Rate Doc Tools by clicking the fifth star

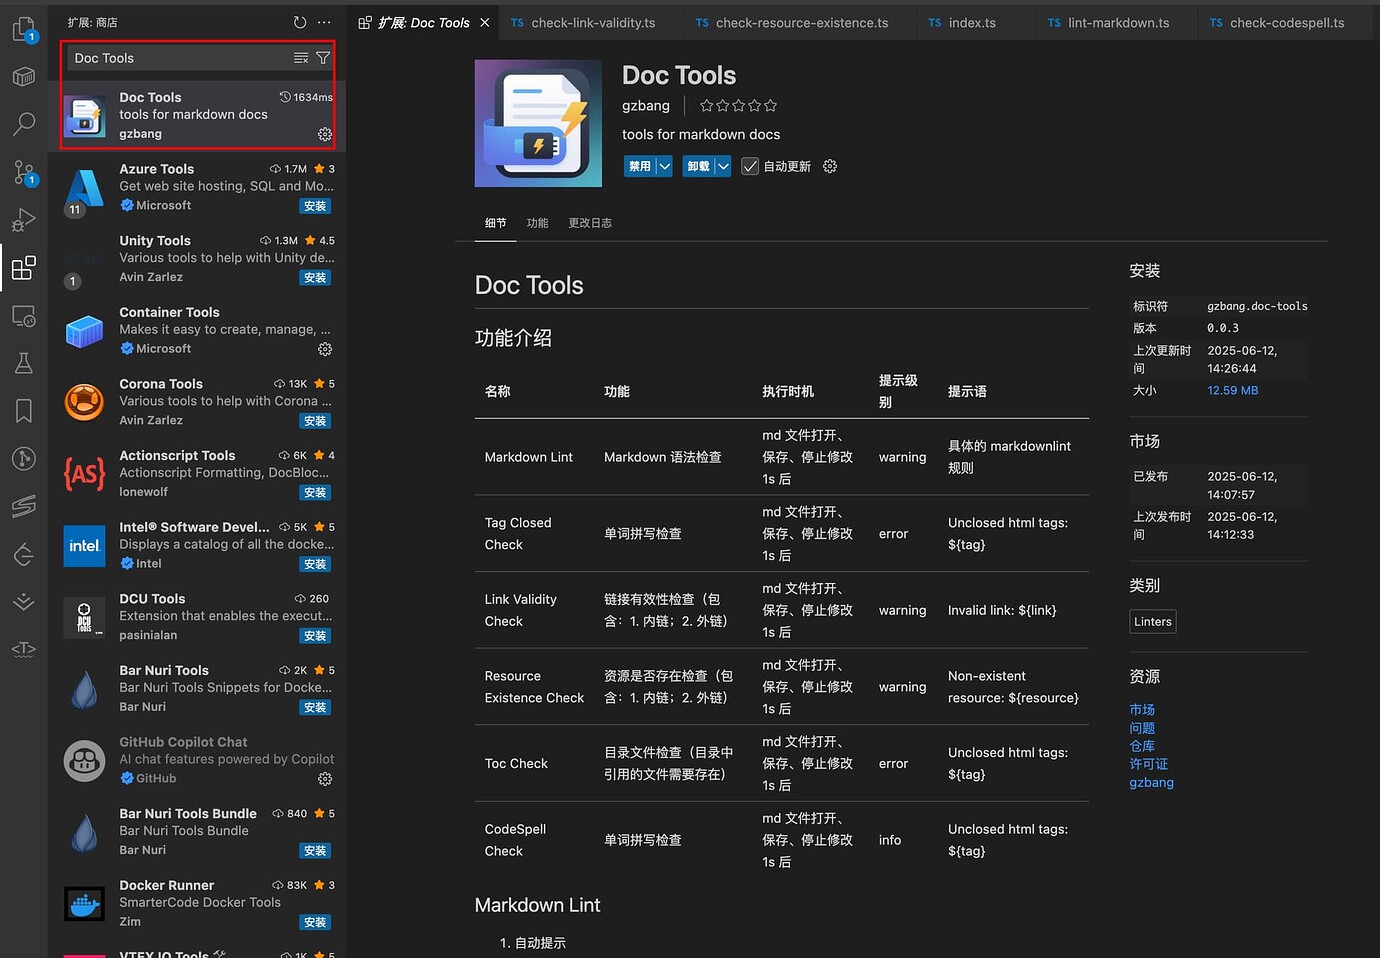[x=770, y=105]
